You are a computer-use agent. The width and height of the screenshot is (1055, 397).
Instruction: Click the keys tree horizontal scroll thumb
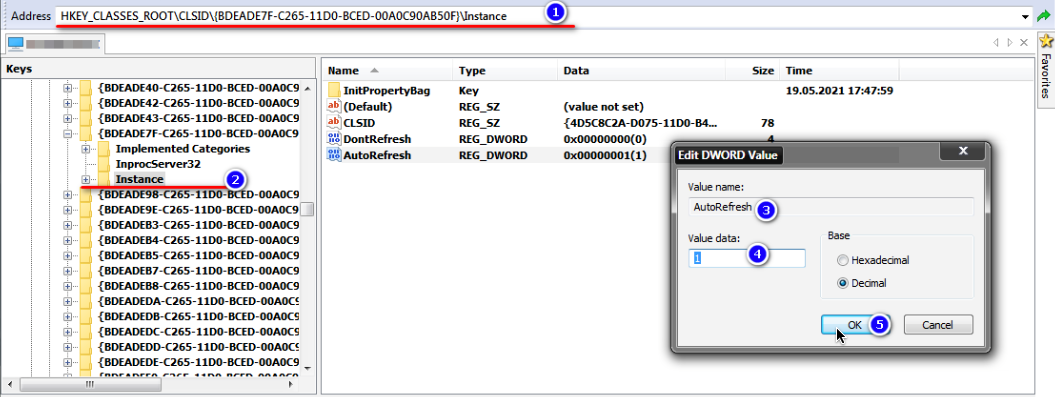point(90,384)
